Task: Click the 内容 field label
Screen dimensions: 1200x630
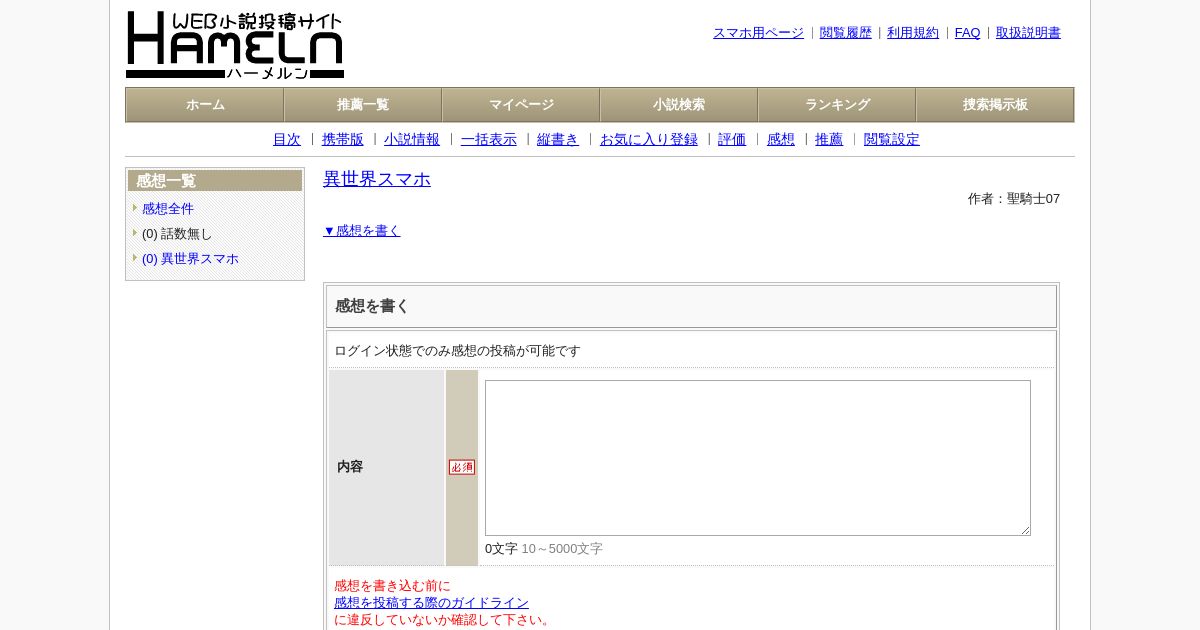Action: (350, 467)
